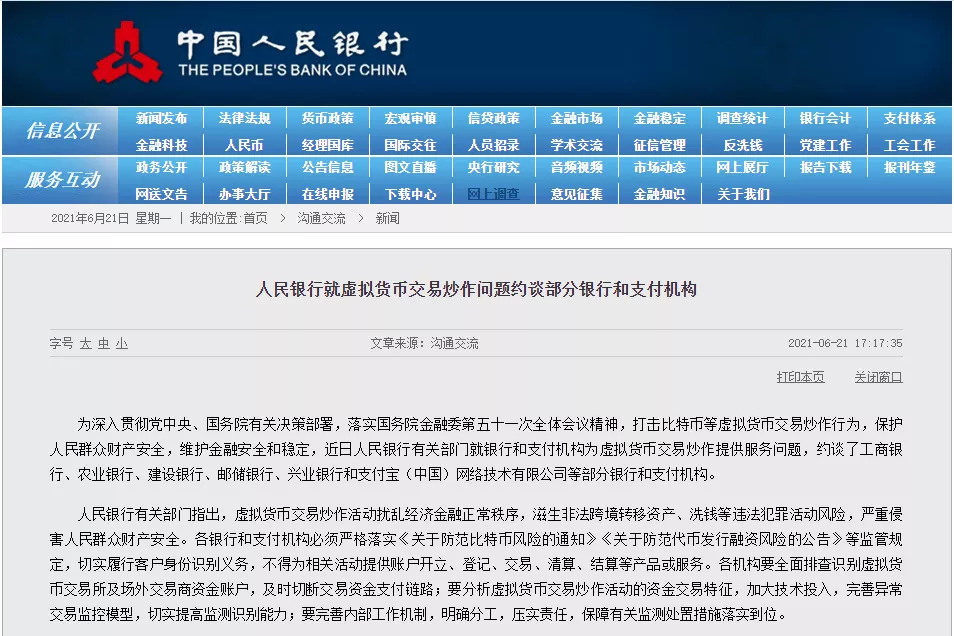
Task: Set font size to small 小
Action: tap(122, 343)
